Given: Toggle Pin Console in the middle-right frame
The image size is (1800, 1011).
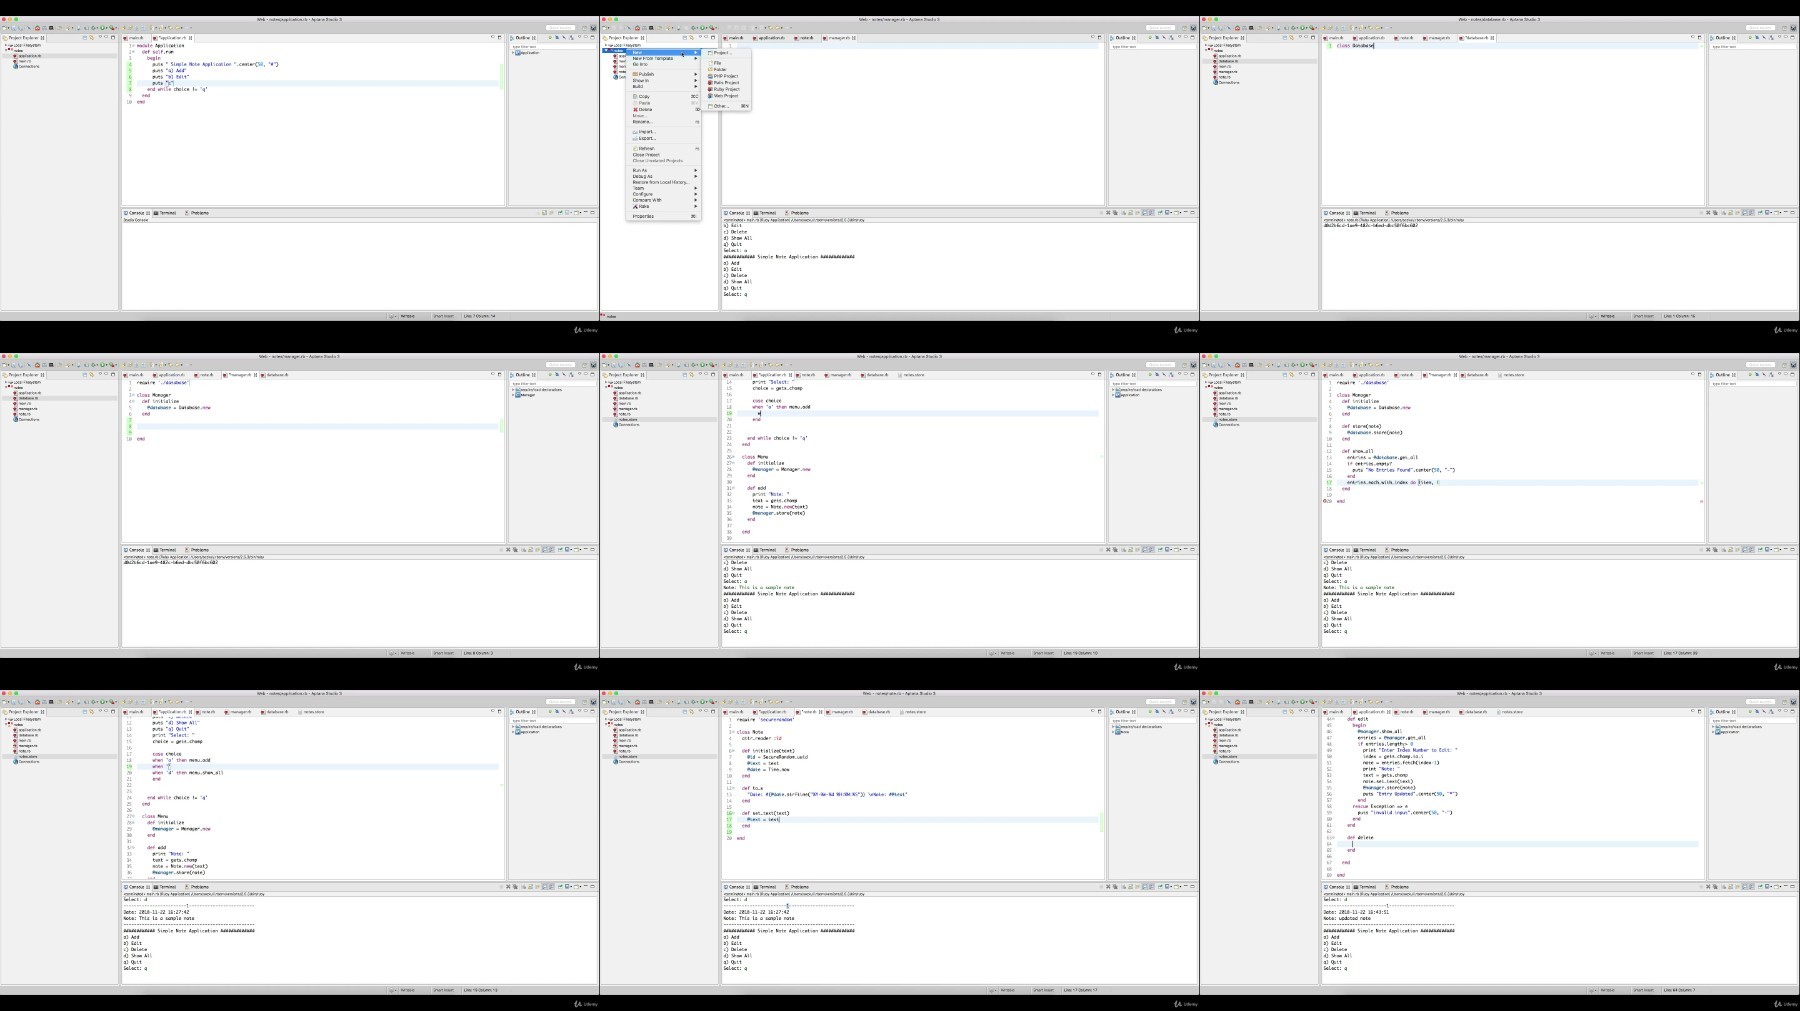Looking at the screenshot, I should click(1760, 549).
